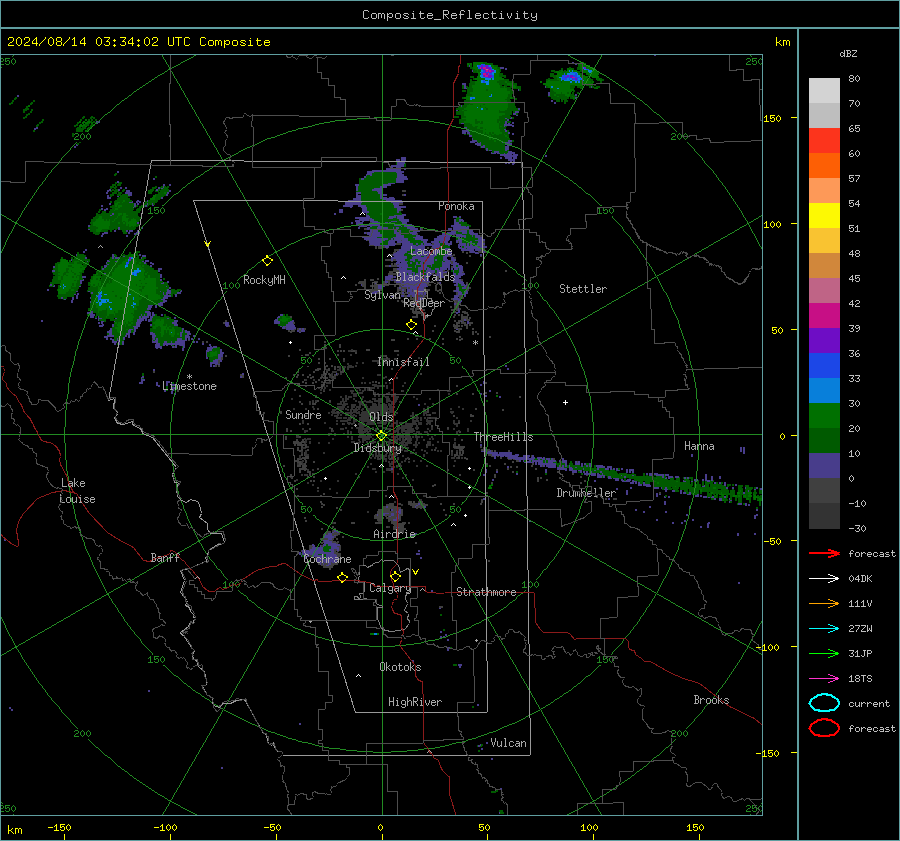Select the yellow 54 dBZ color swatch
This screenshot has height=841, width=900.
point(824,215)
